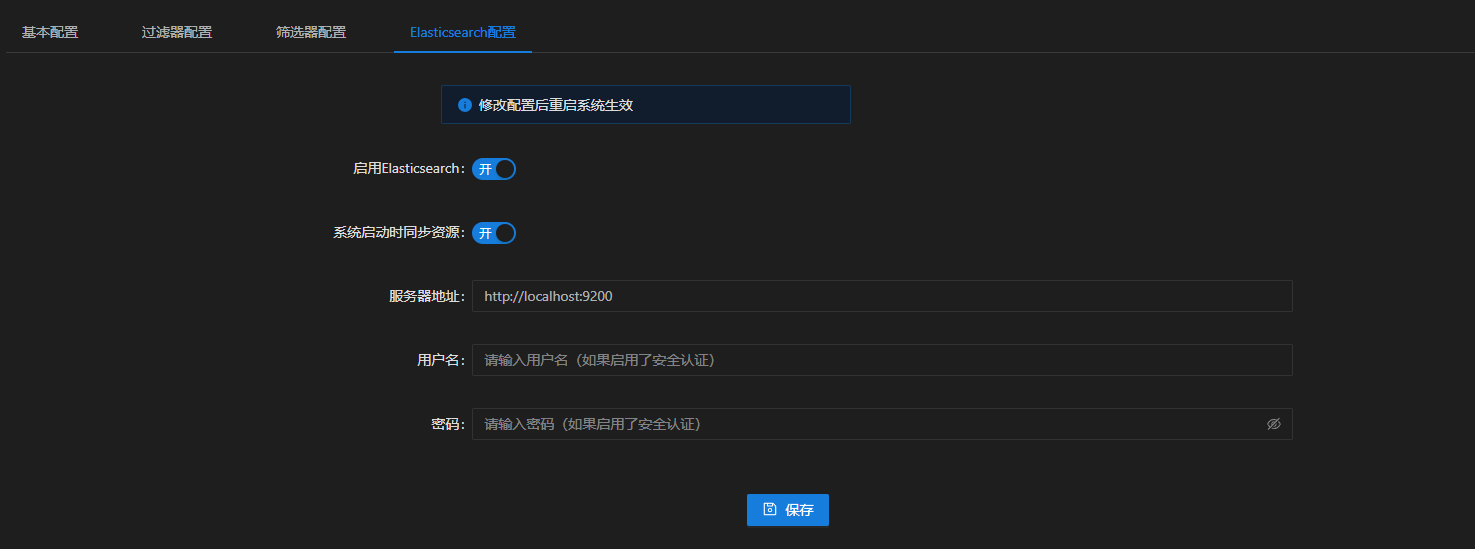Click the round knob of 启用Elasticsearch switch
This screenshot has height=549, width=1475.
coord(505,169)
